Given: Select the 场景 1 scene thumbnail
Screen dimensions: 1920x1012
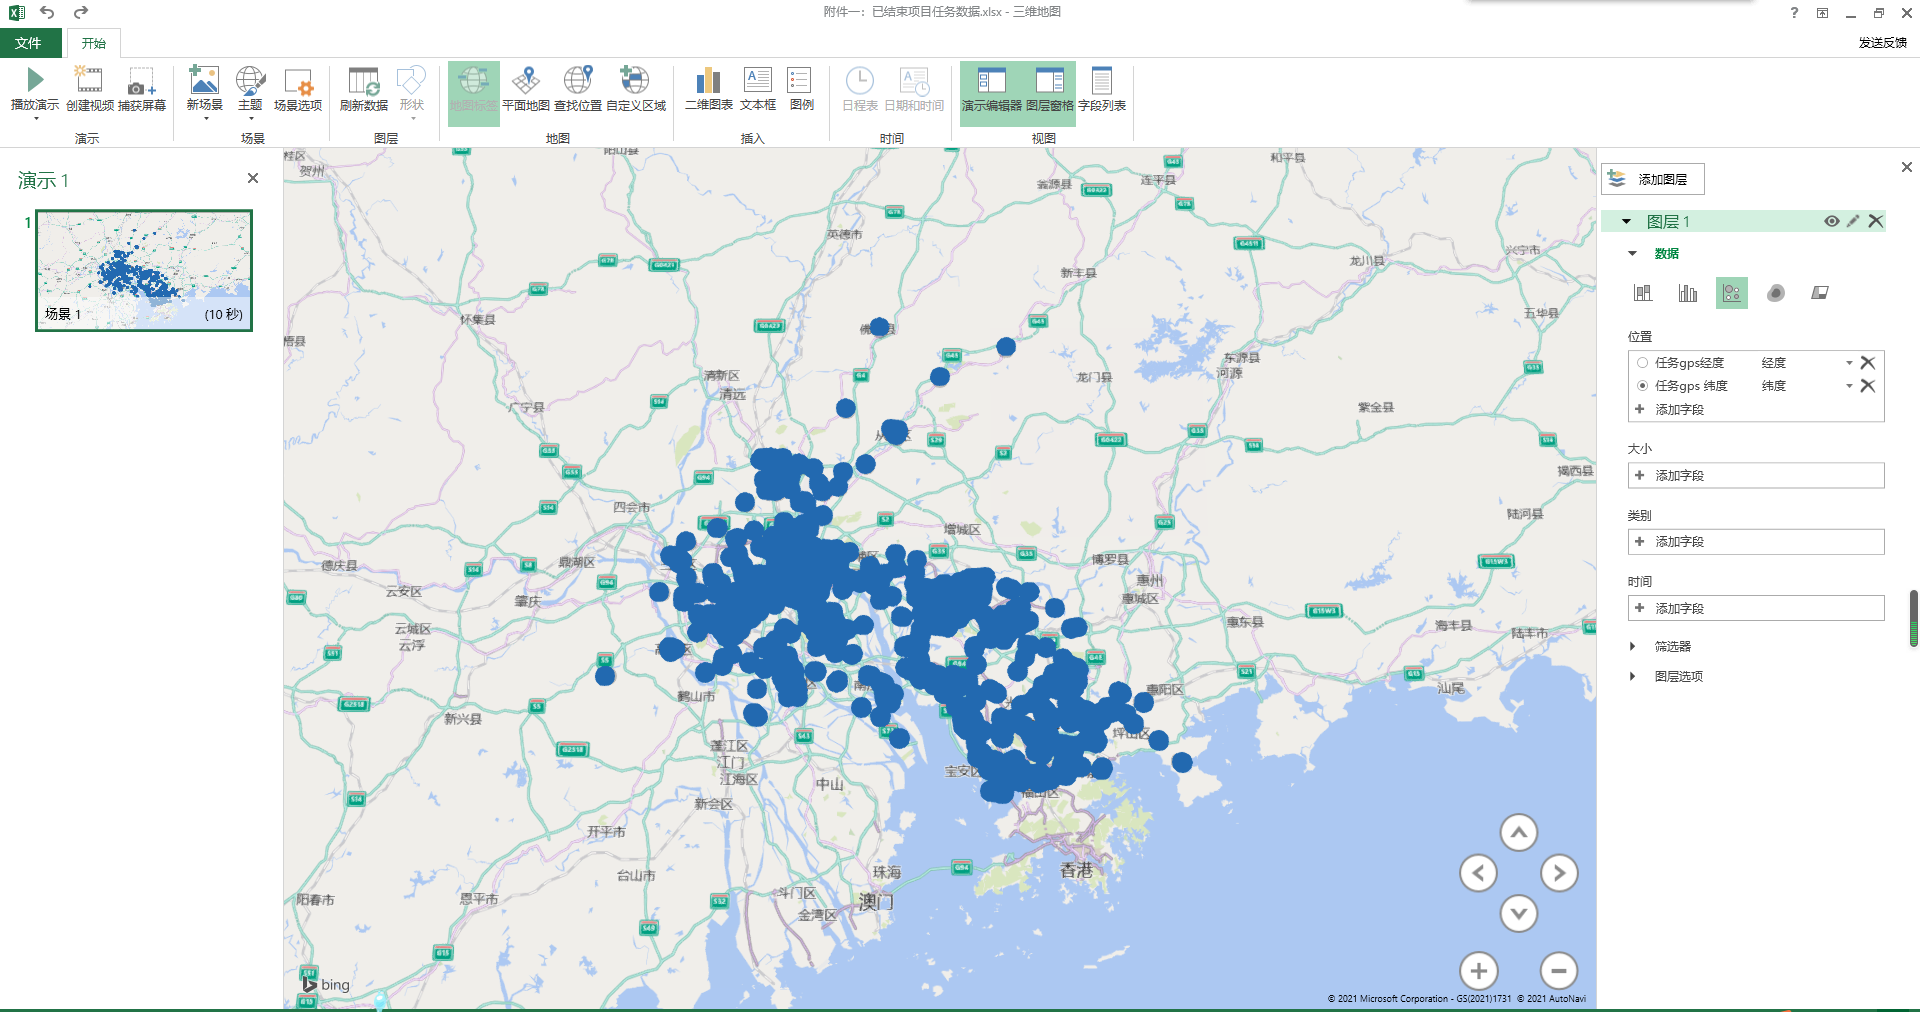Looking at the screenshot, I should 144,270.
